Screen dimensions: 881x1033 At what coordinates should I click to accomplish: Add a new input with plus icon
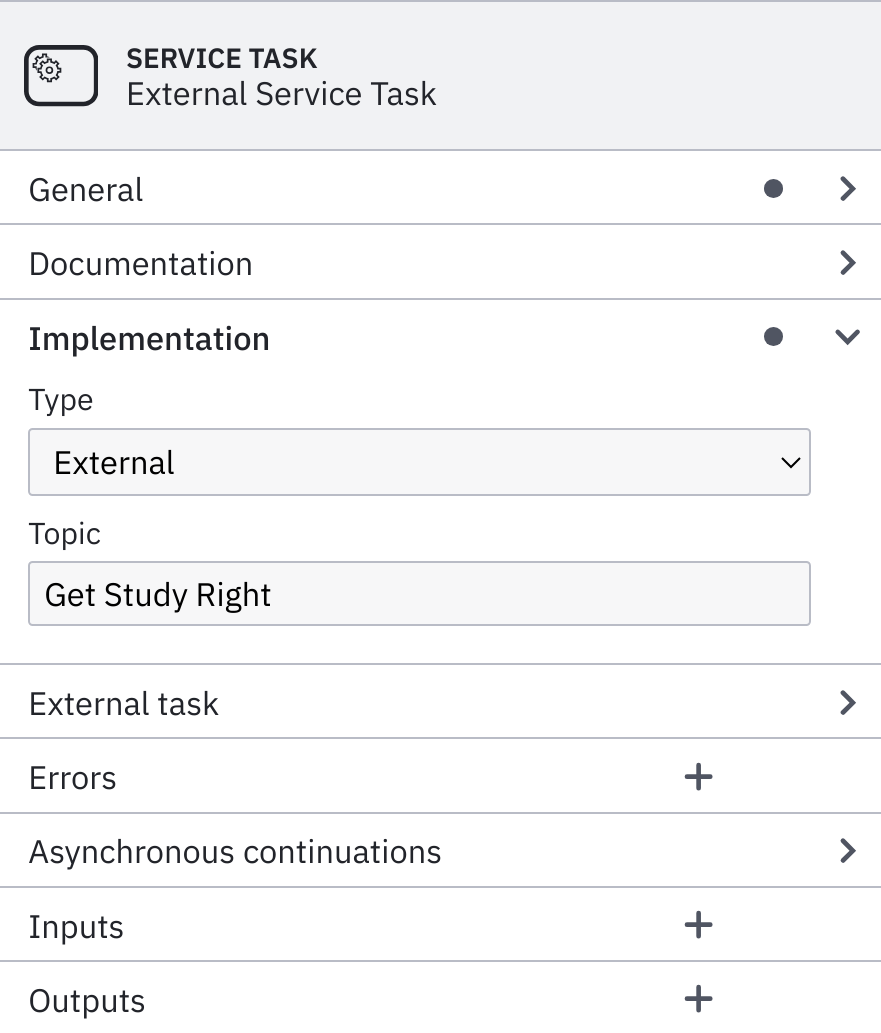pyautogui.click(x=698, y=925)
